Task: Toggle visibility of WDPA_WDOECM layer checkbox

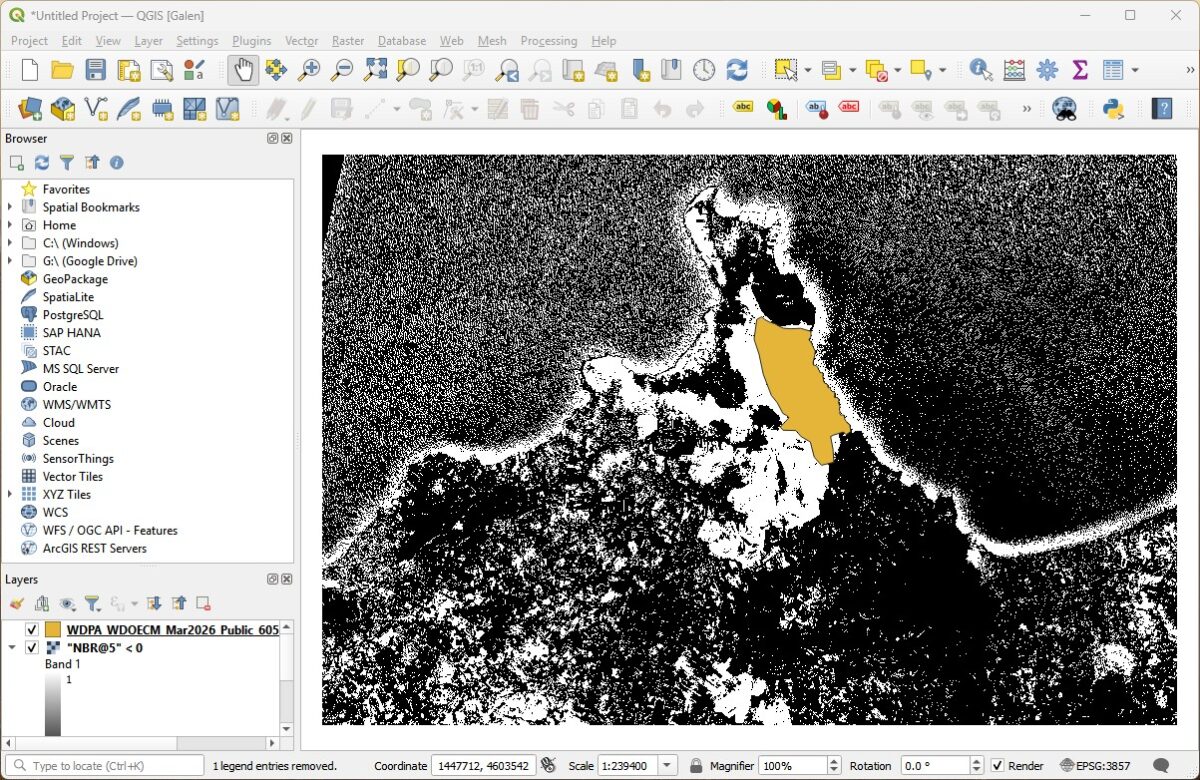Action: (x=32, y=630)
